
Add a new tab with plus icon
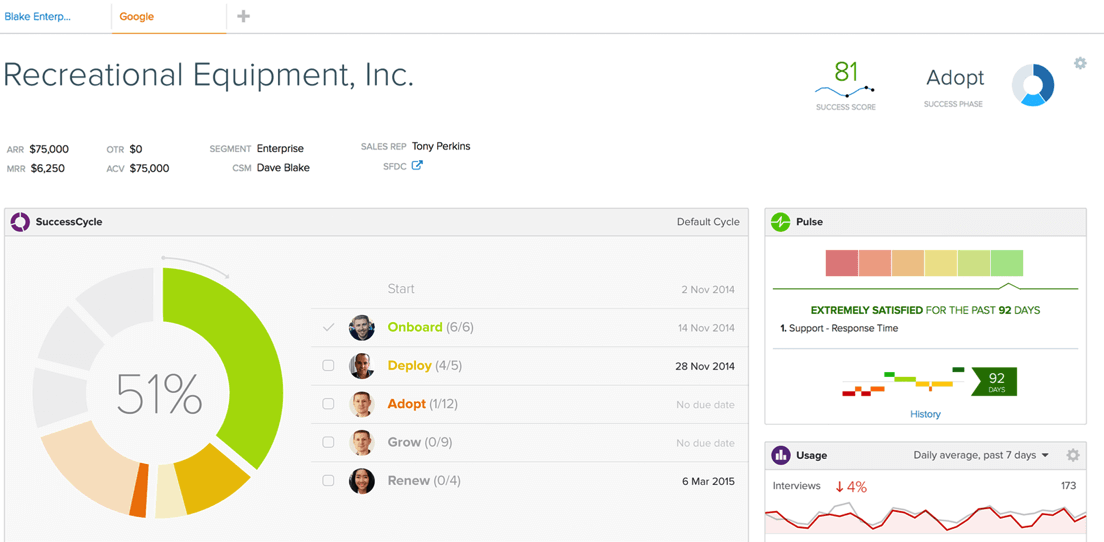click(x=244, y=16)
